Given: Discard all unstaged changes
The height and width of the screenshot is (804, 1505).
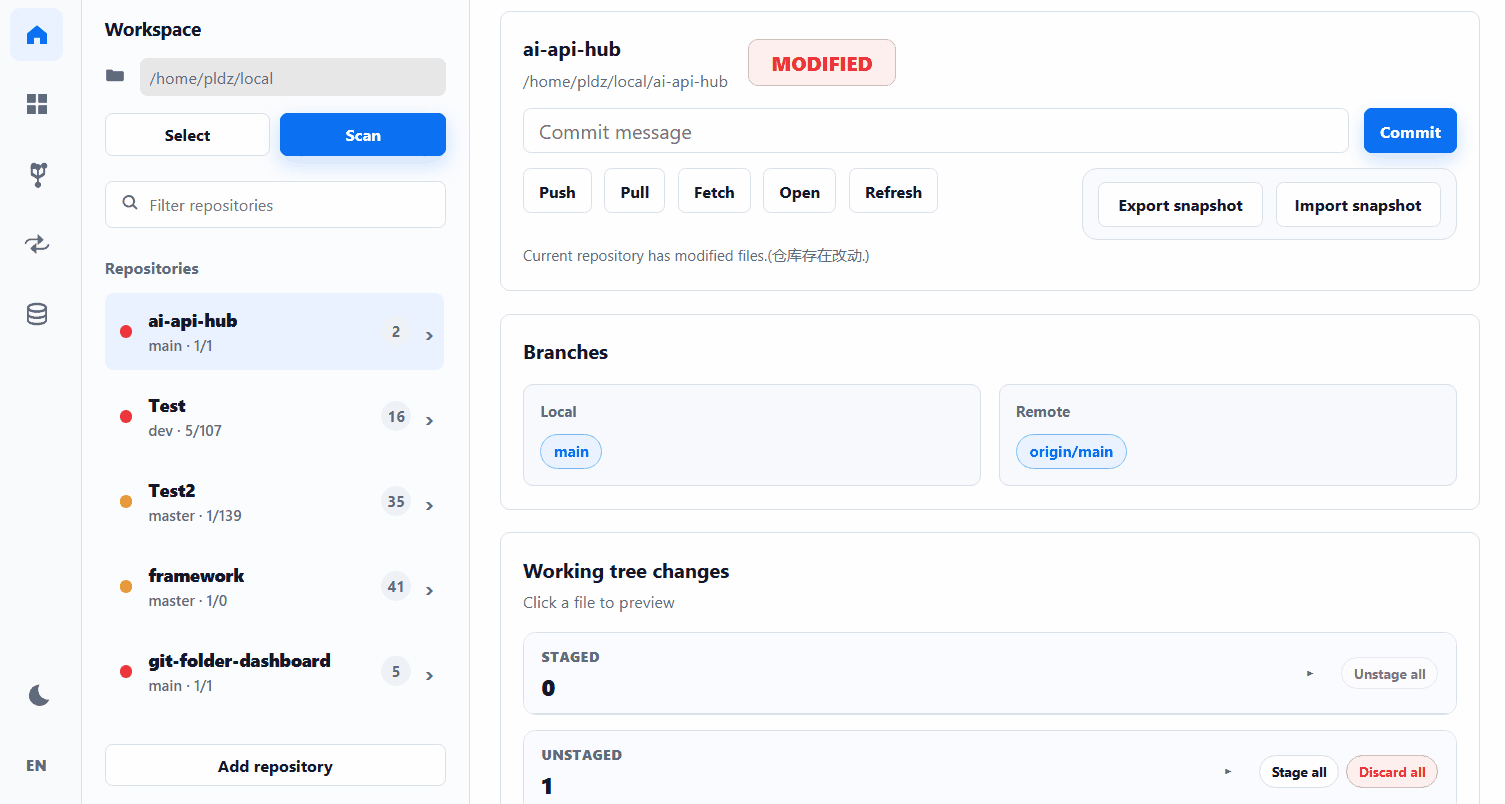Looking at the screenshot, I should [x=1391, y=771].
